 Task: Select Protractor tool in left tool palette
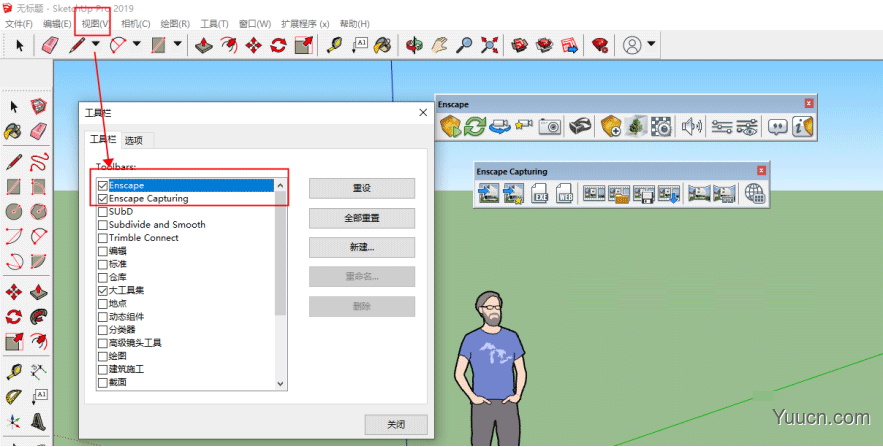[14, 397]
